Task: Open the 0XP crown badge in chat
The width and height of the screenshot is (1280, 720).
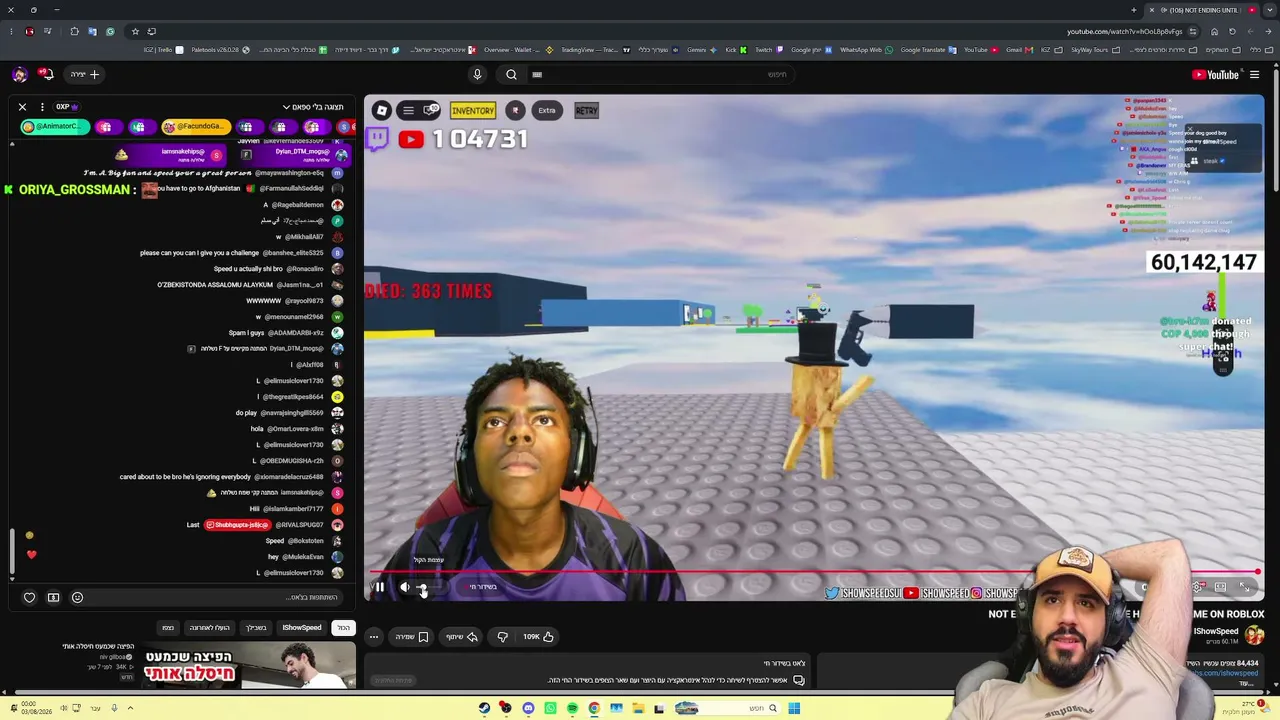Action: [x=67, y=107]
